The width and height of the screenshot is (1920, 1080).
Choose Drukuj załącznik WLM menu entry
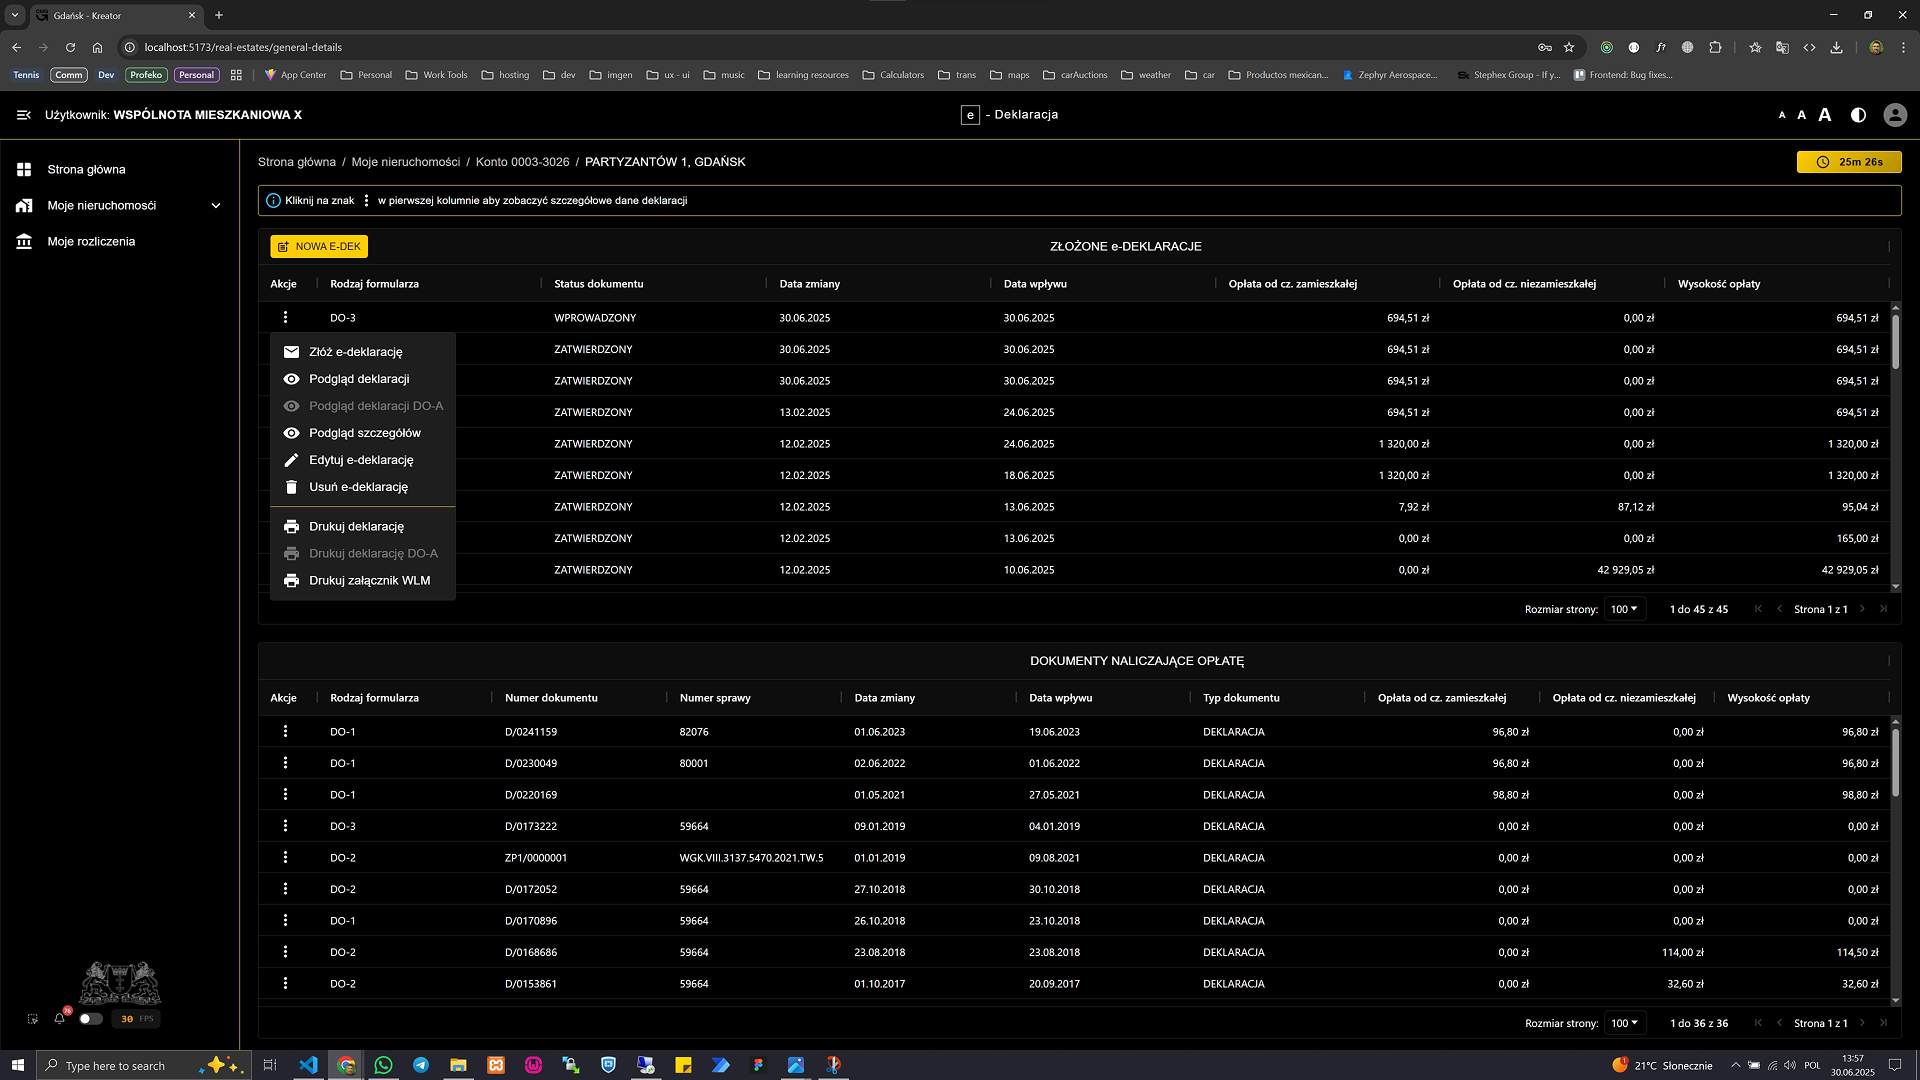(x=362, y=581)
